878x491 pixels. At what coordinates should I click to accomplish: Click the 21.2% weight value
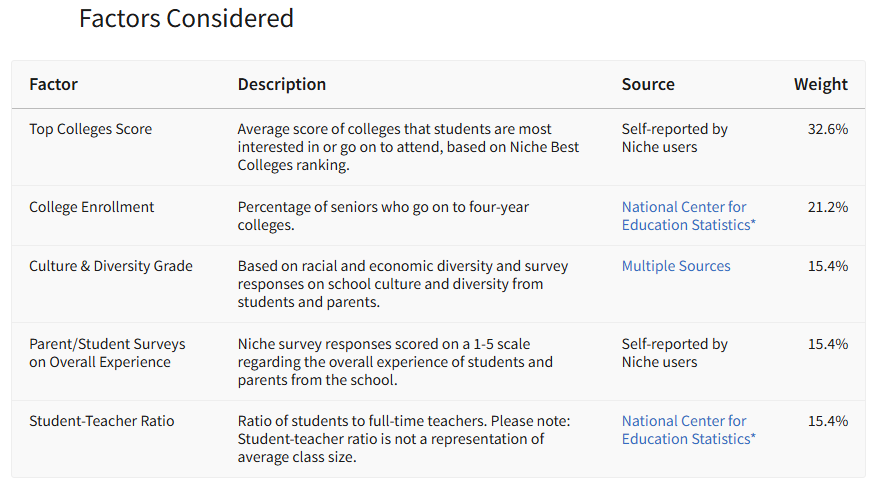point(827,207)
